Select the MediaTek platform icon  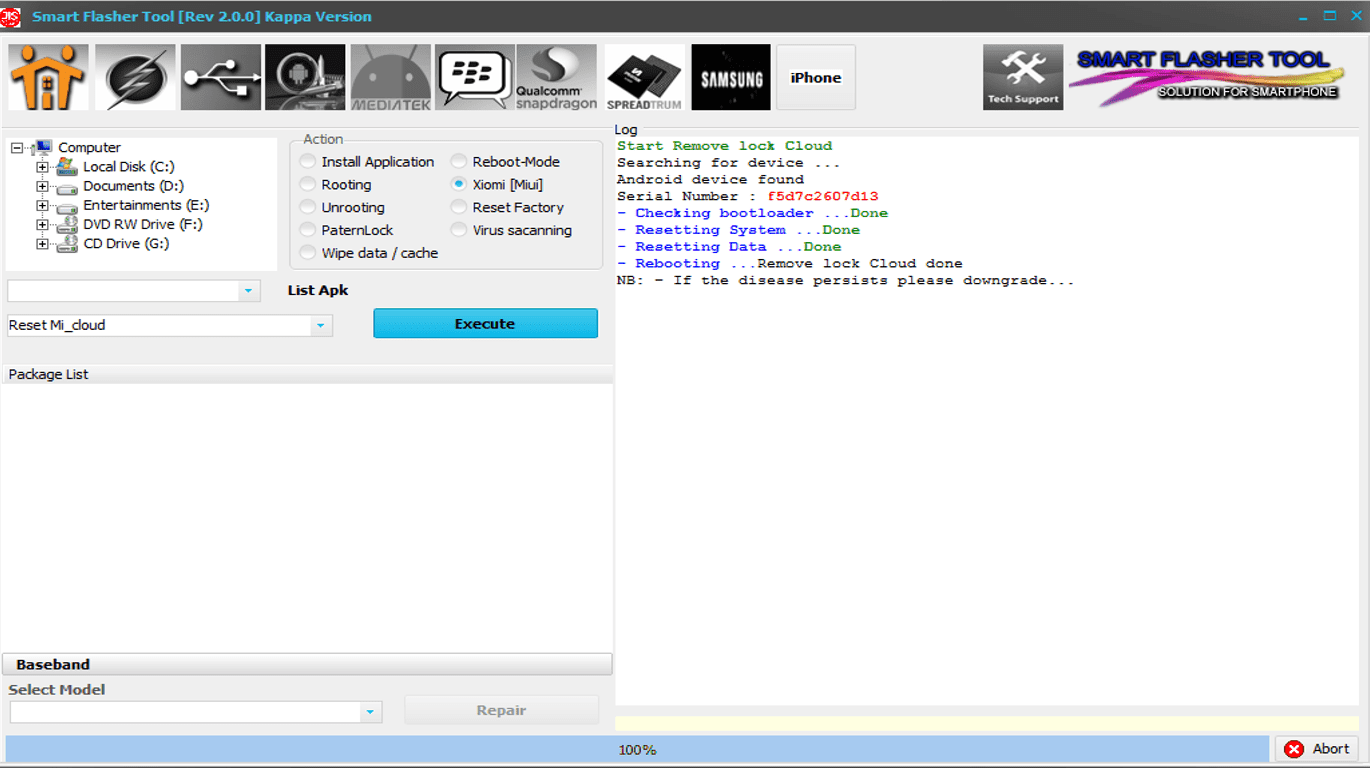pyautogui.click(x=391, y=77)
